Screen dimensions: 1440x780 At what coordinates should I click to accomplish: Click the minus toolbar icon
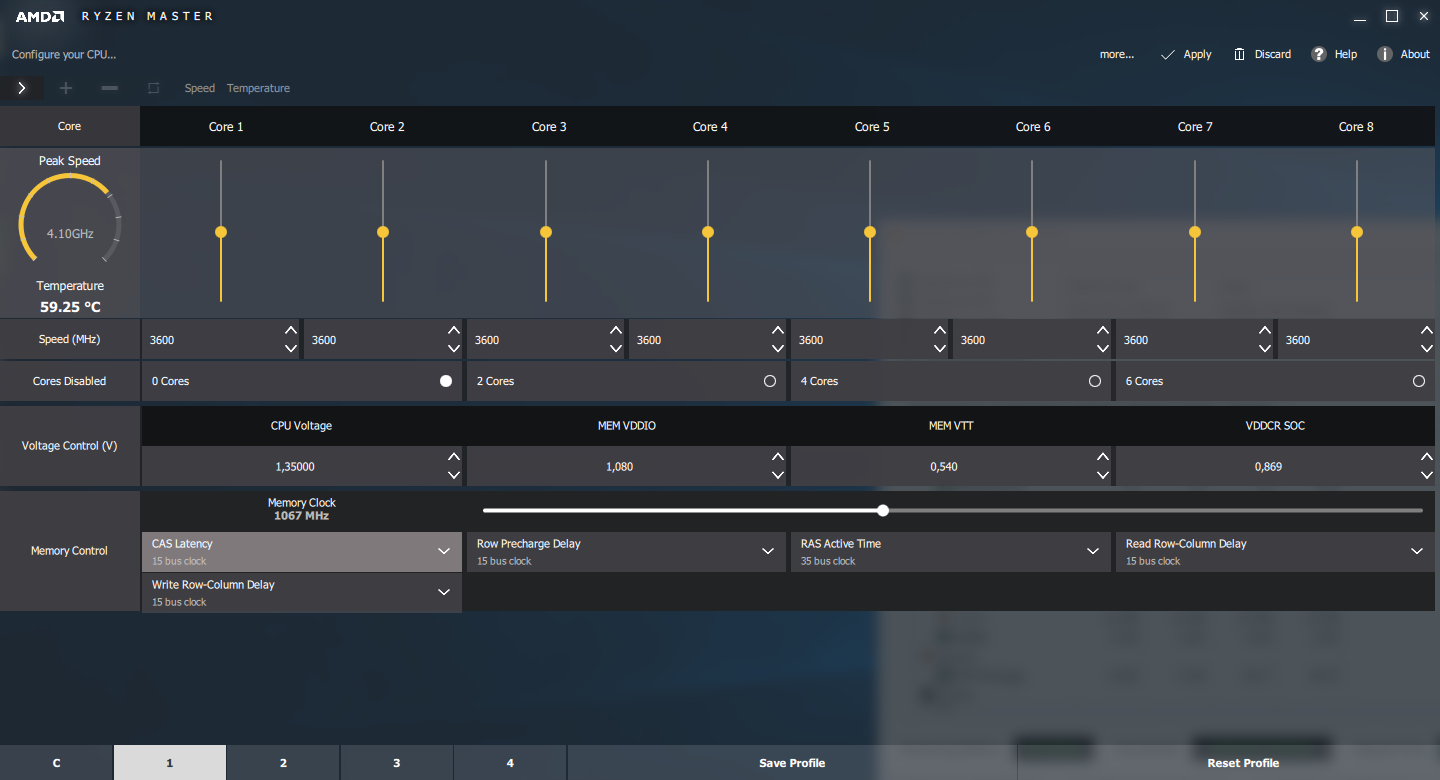pos(110,88)
